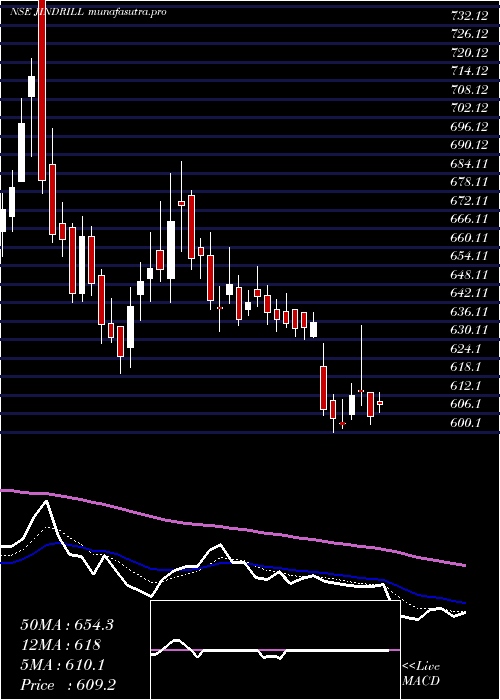Click the 'Price : 609.2' value
Viewport: 500px width, 700px height.
pyautogui.click(x=68, y=685)
